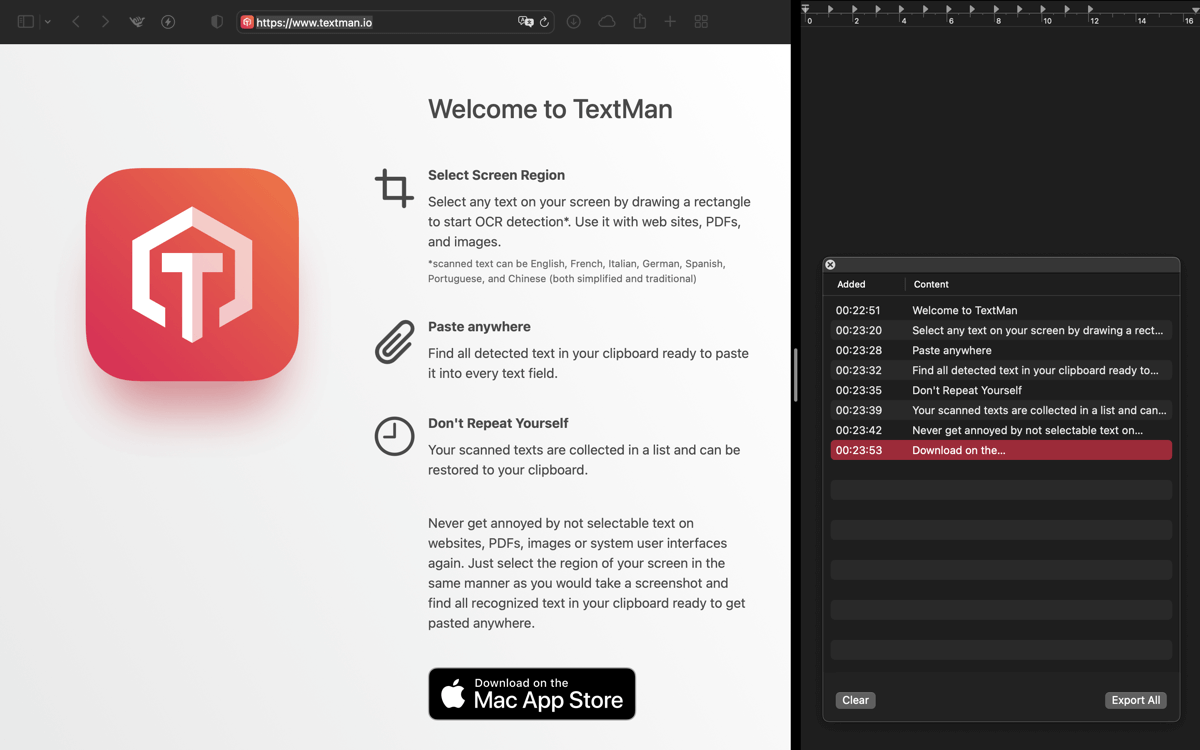The image size is (1200, 750).
Task: Click the tab stop marker at ruler 6
Action: [x=950, y=9]
